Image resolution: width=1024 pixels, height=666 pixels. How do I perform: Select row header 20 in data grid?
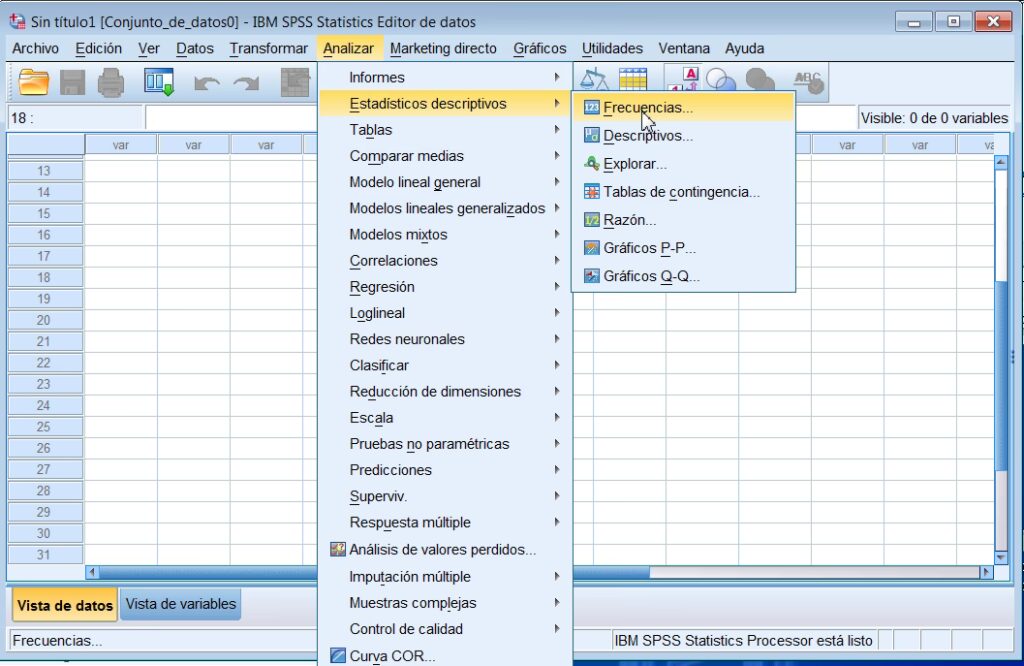point(44,320)
